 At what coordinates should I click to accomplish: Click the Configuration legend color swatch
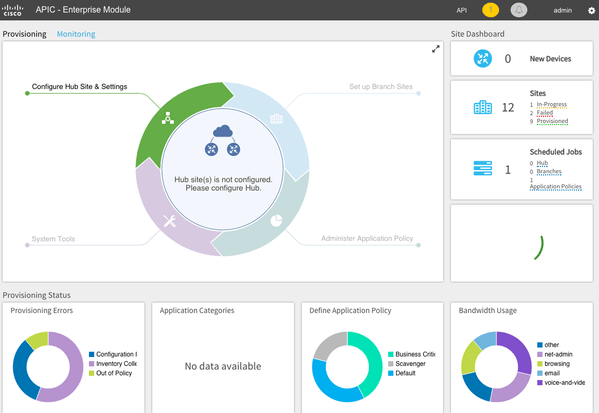[x=91, y=355]
